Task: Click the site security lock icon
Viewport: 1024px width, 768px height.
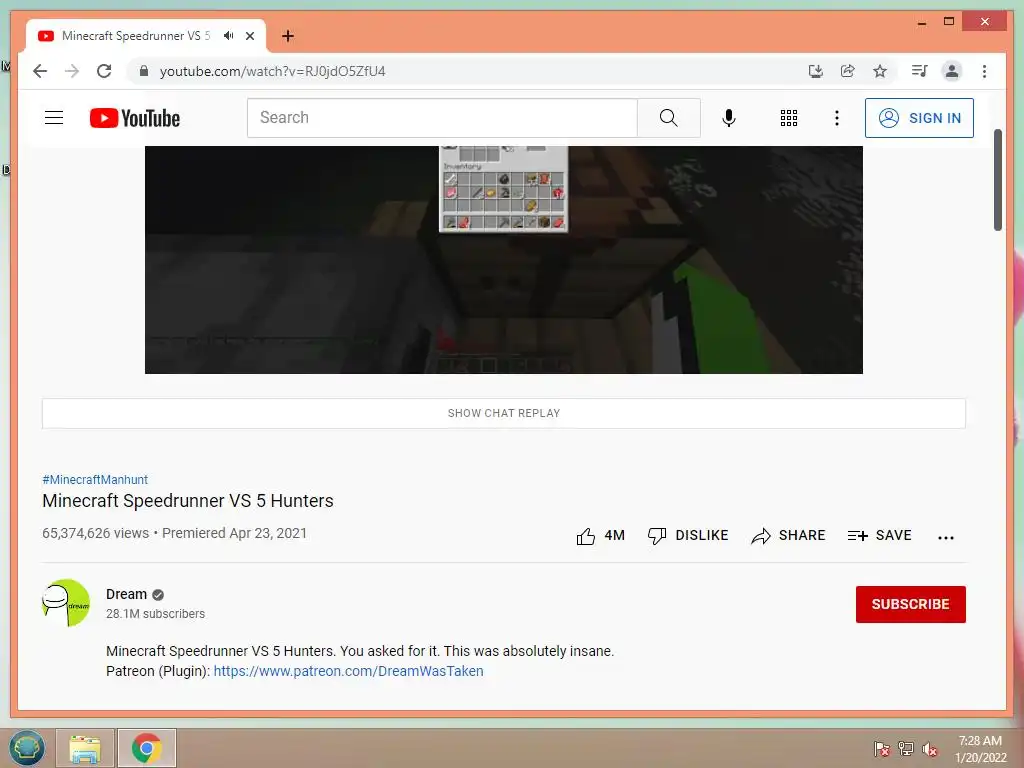Action: (x=144, y=71)
